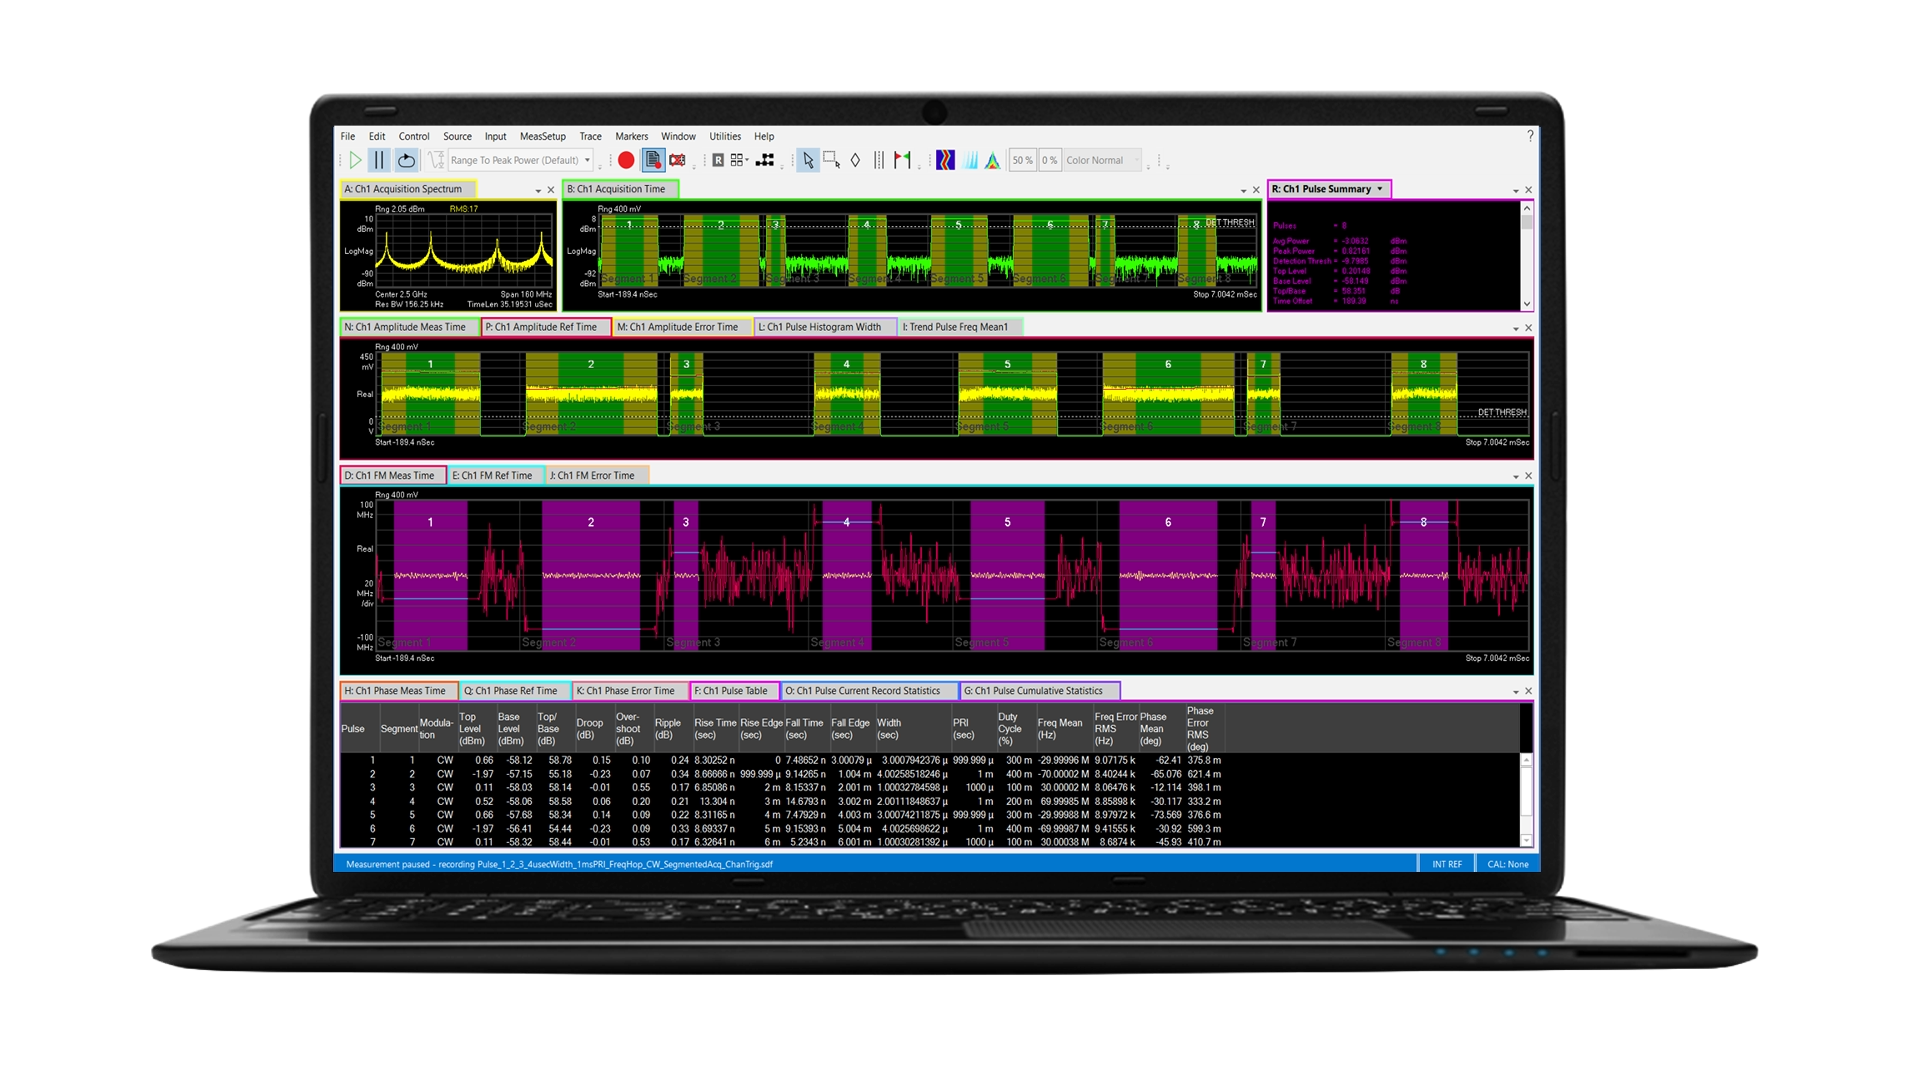
Task: Select the vertical band markers icon
Action: coord(878,160)
